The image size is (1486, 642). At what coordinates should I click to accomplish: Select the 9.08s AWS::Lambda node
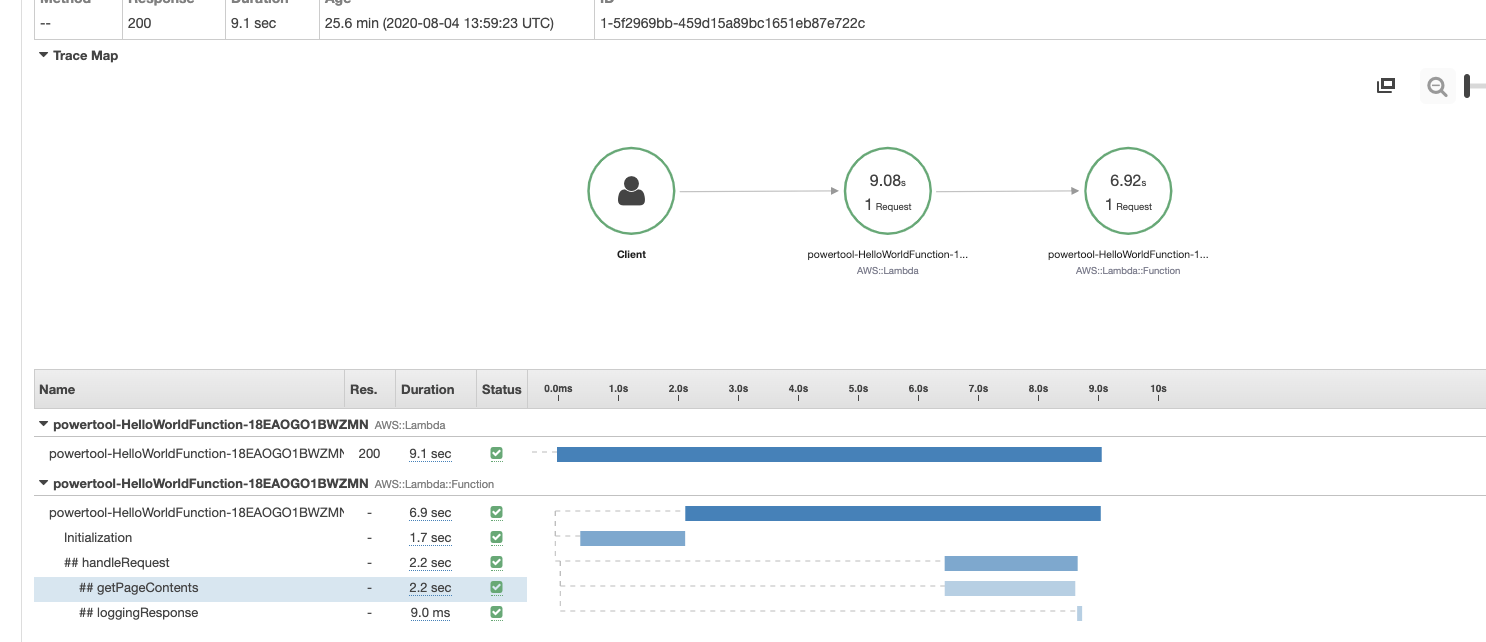(x=888, y=191)
